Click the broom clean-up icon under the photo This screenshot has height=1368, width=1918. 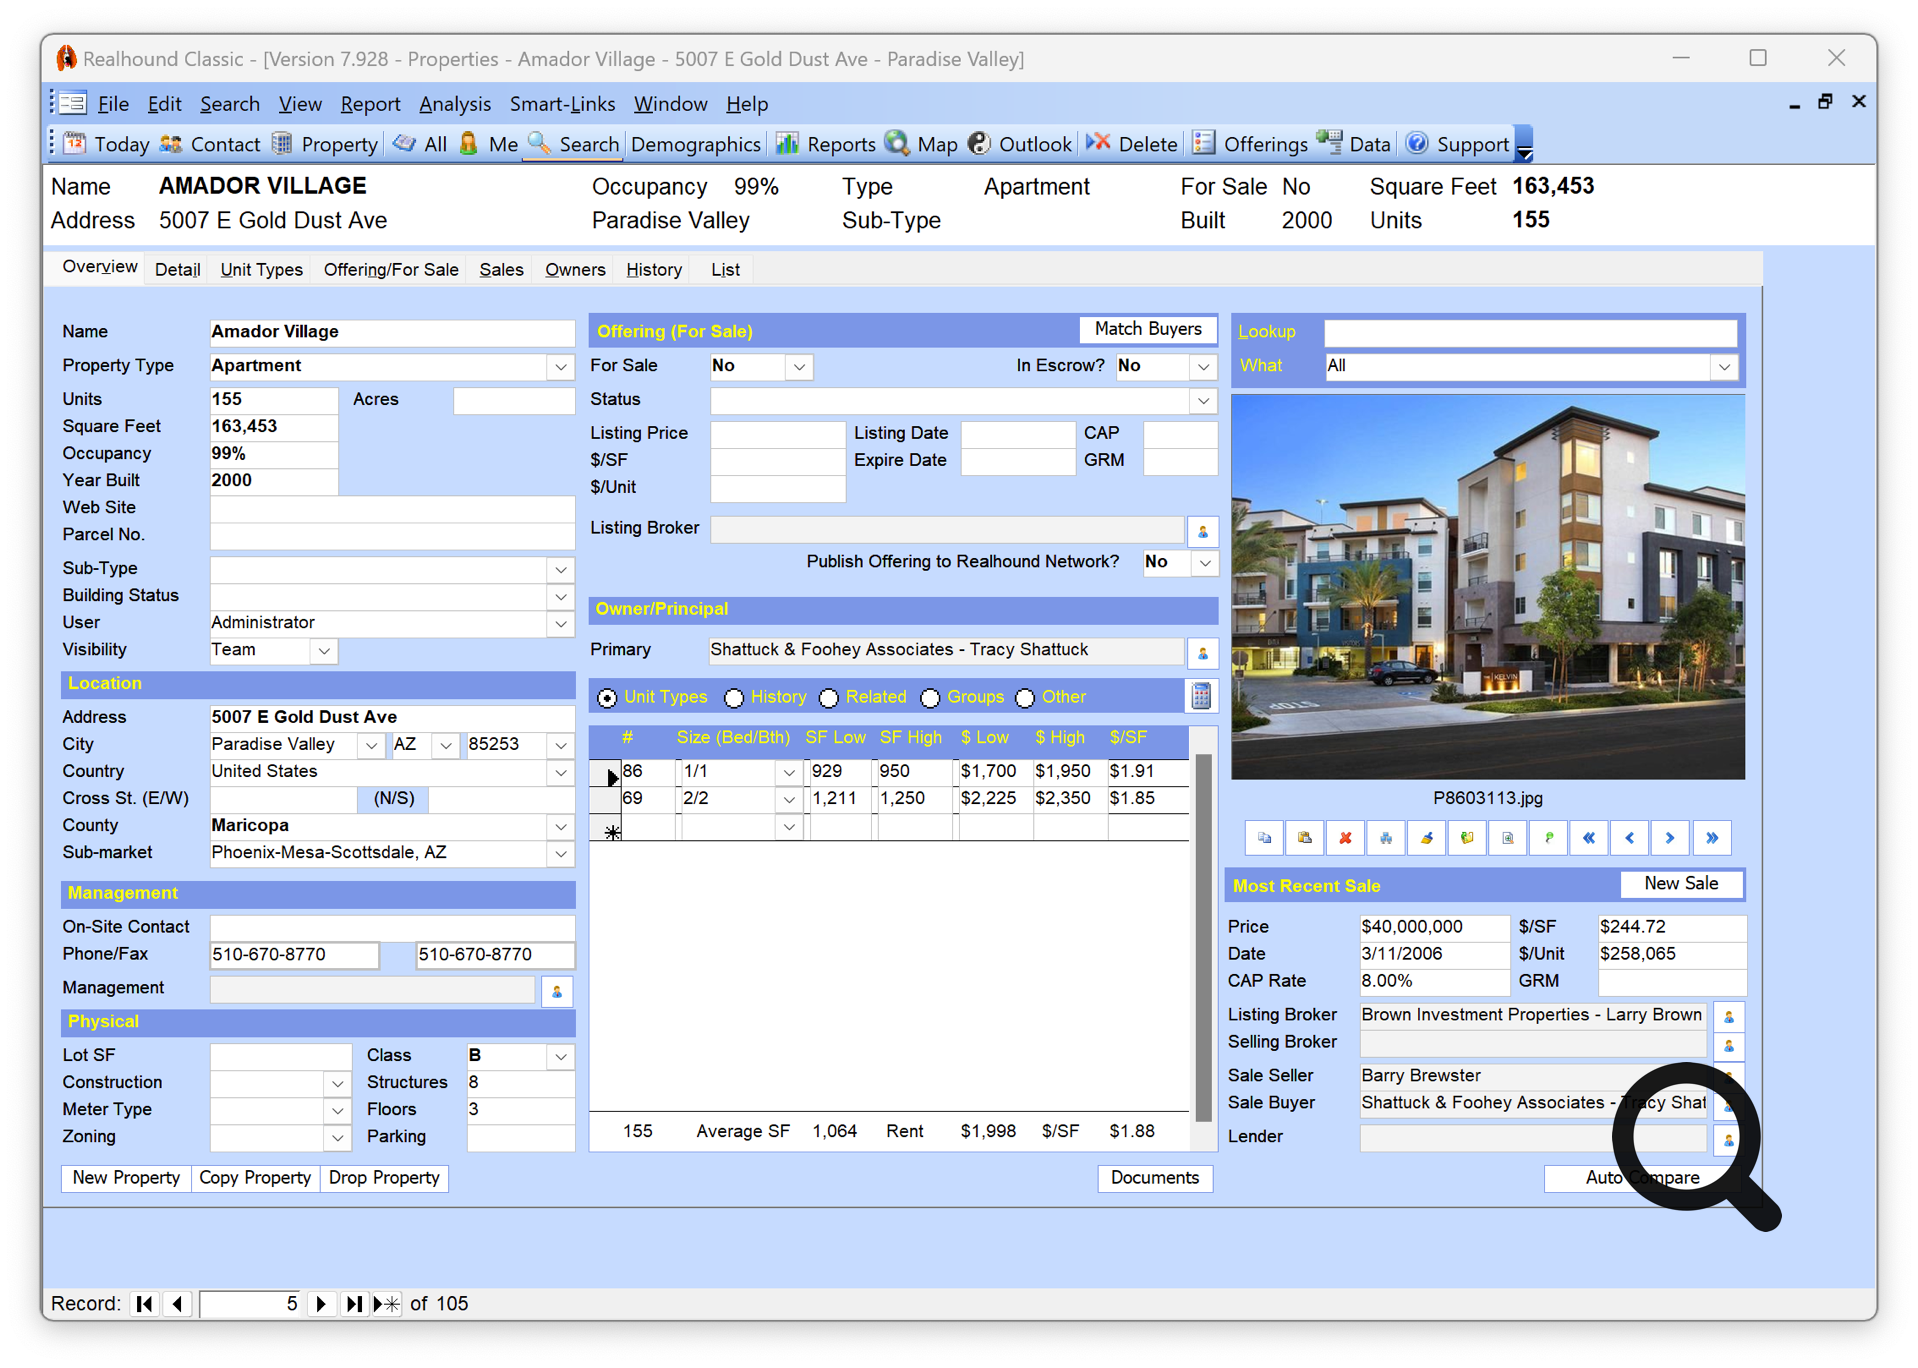(1427, 838)
